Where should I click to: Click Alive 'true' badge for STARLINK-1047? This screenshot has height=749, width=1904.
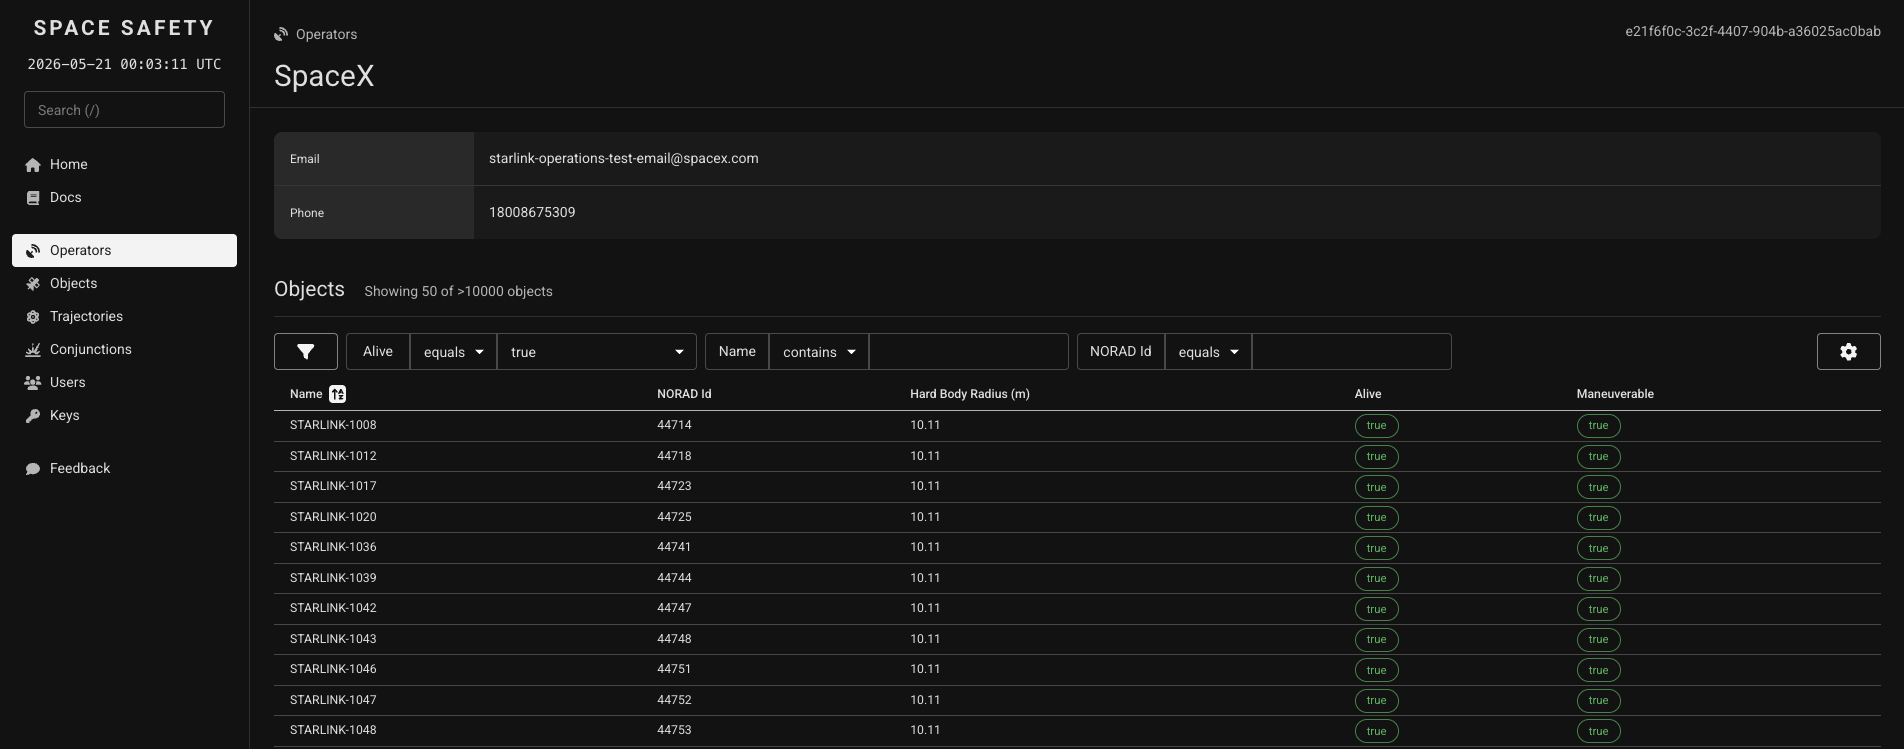pos(1377,701)
